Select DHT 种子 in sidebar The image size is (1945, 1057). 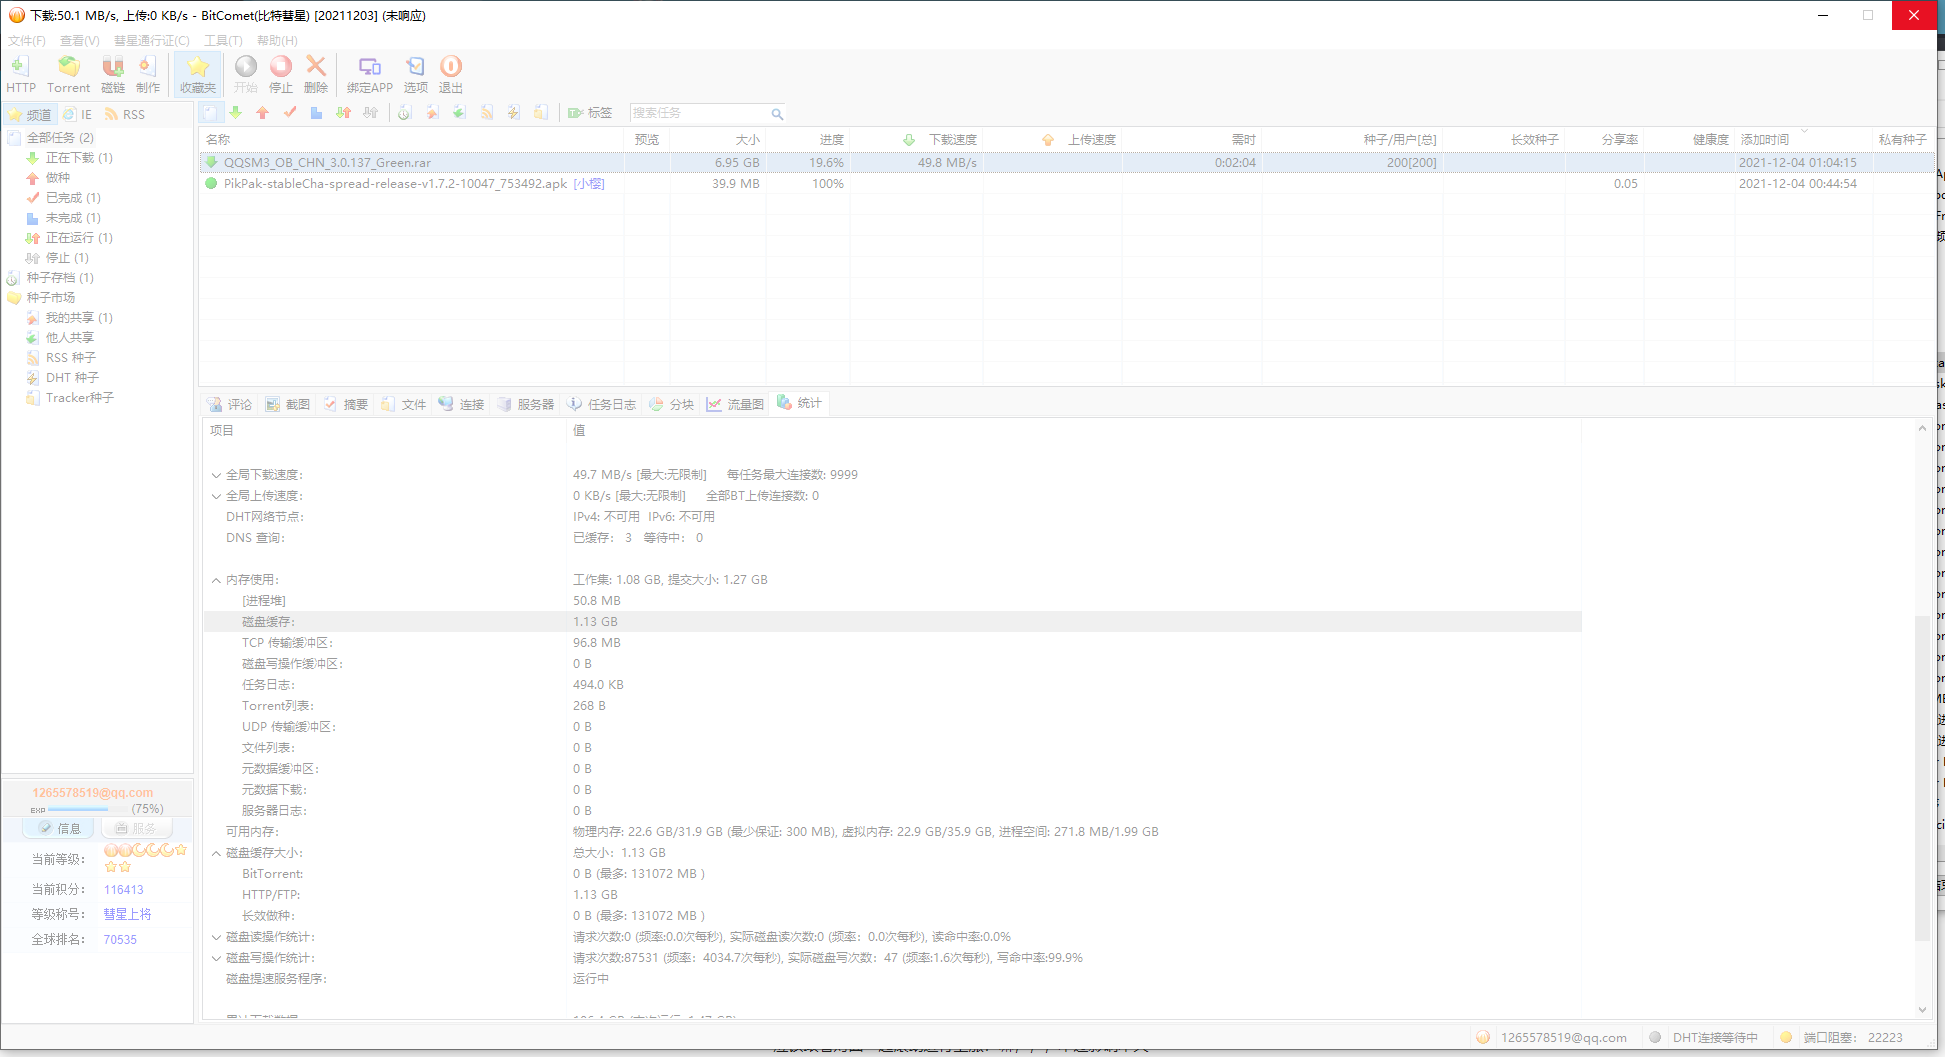click(72, 378)
